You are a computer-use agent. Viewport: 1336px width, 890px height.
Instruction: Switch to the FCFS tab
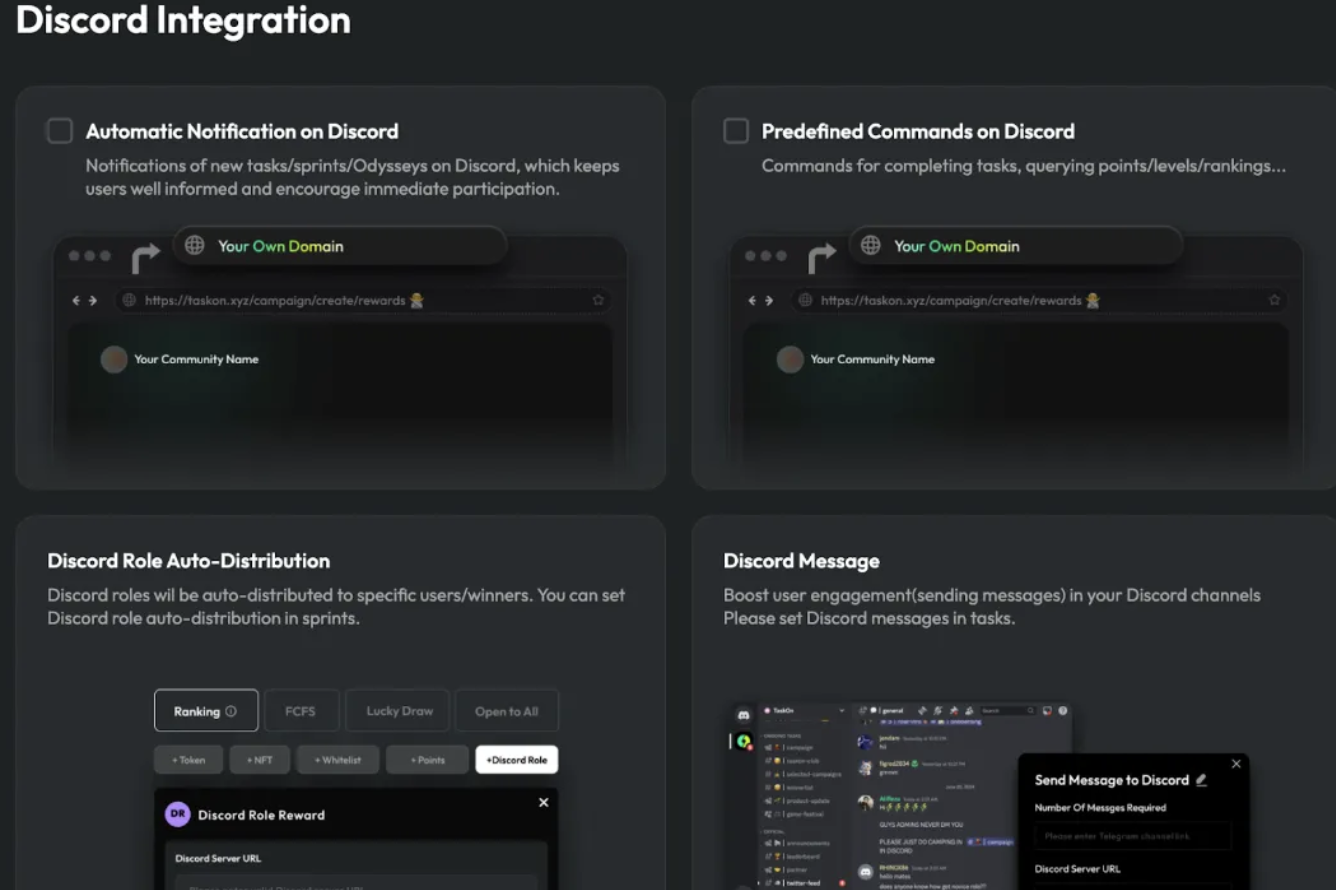click(x=300, y=711)
